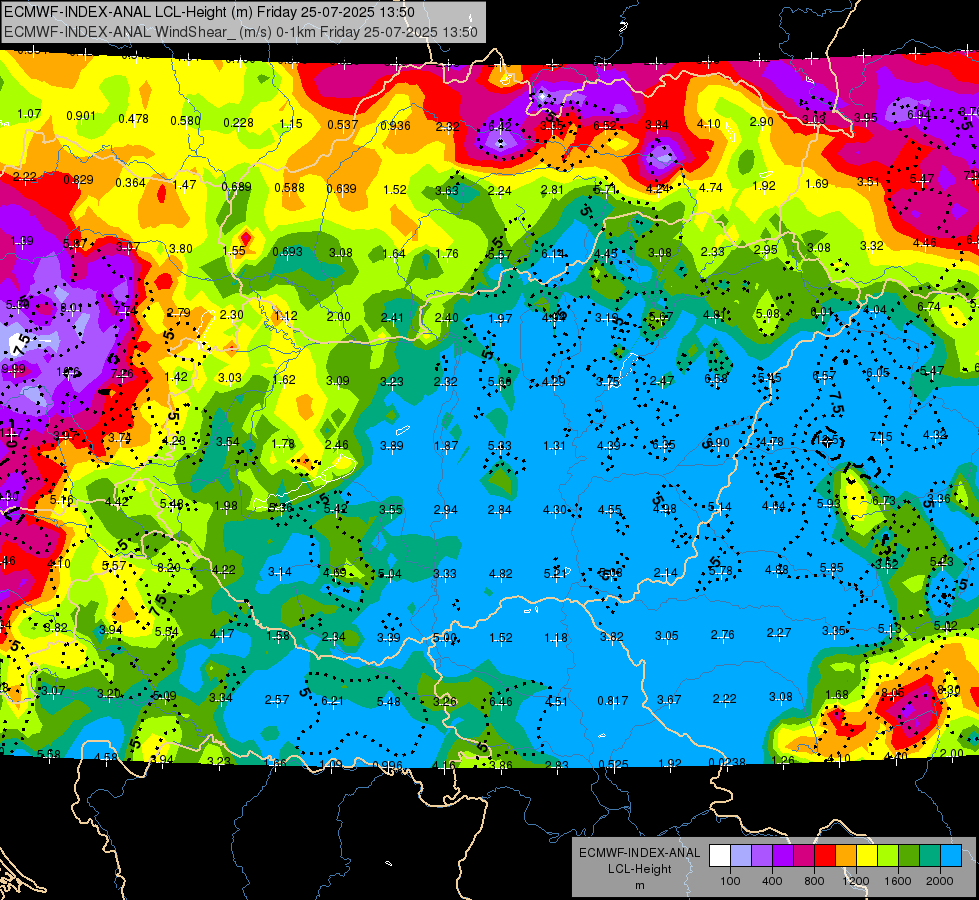Click wind shear value 0.537

coord(342,125)
